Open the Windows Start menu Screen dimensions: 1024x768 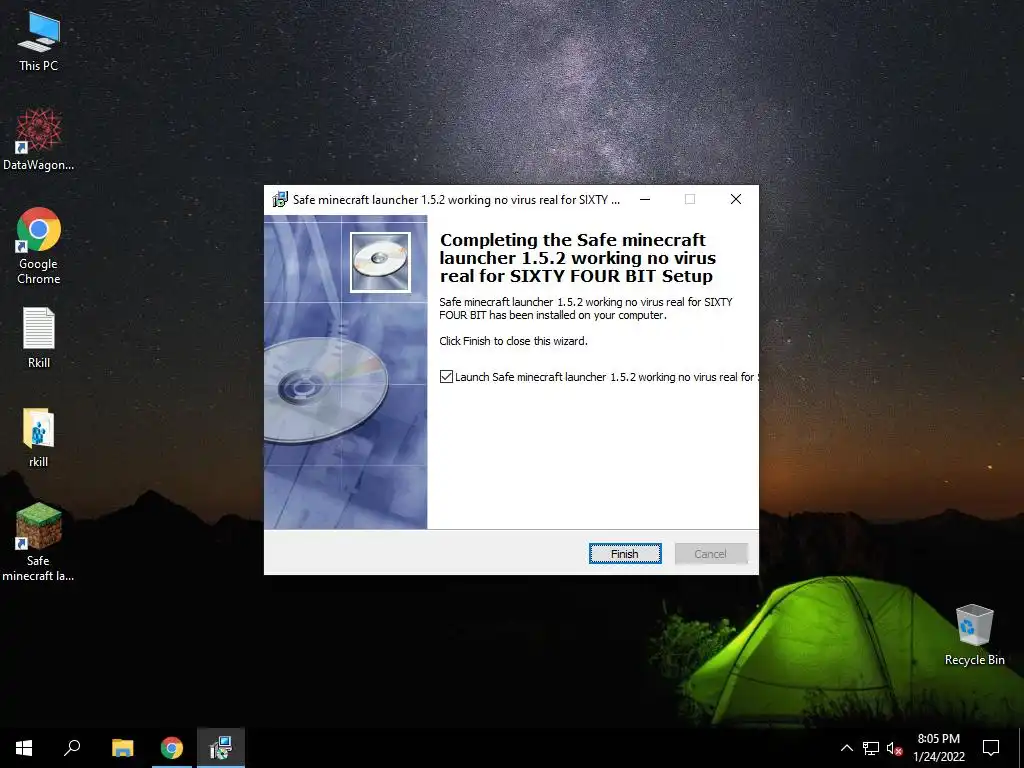tap(24, 748)
